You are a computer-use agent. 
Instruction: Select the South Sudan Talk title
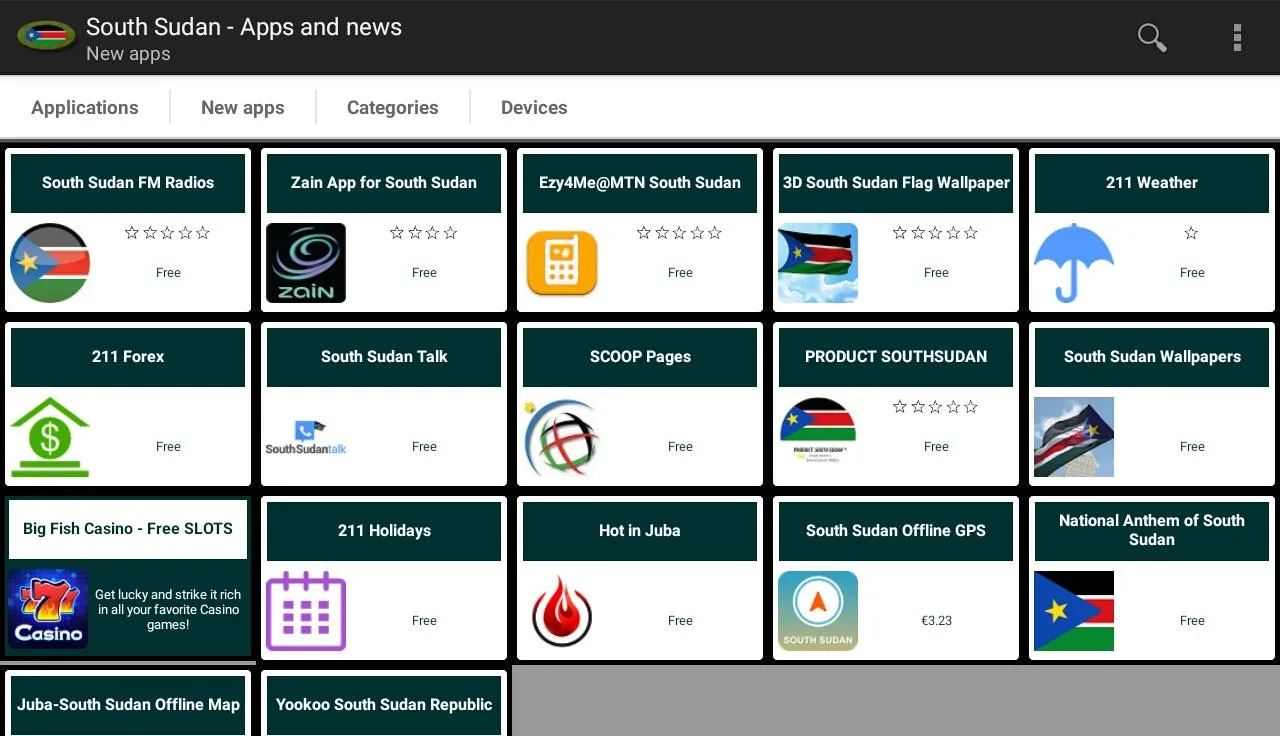(x=384, y=357)
